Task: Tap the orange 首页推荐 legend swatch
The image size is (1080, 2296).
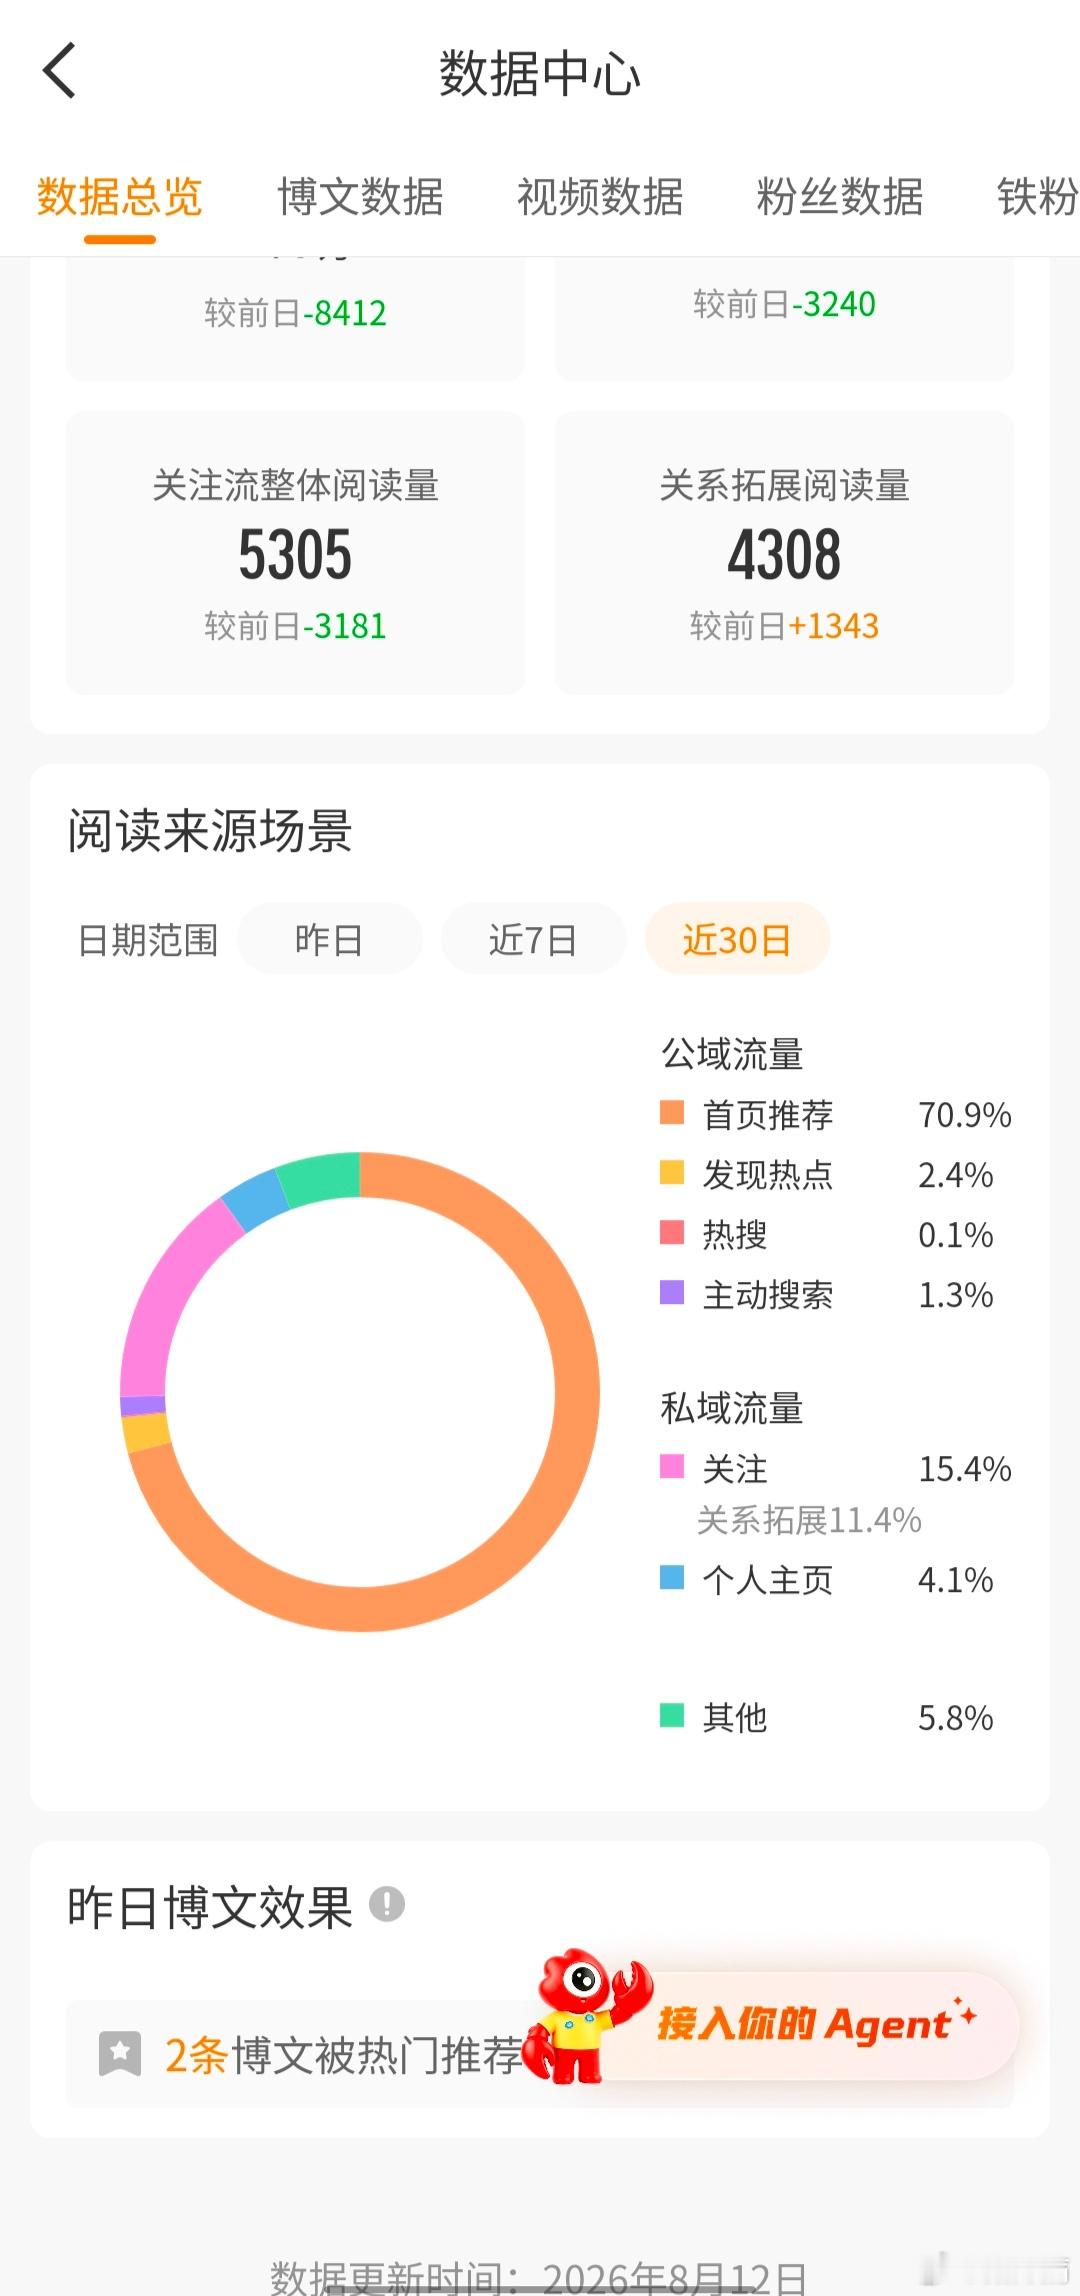Action: pos(672,1113)
